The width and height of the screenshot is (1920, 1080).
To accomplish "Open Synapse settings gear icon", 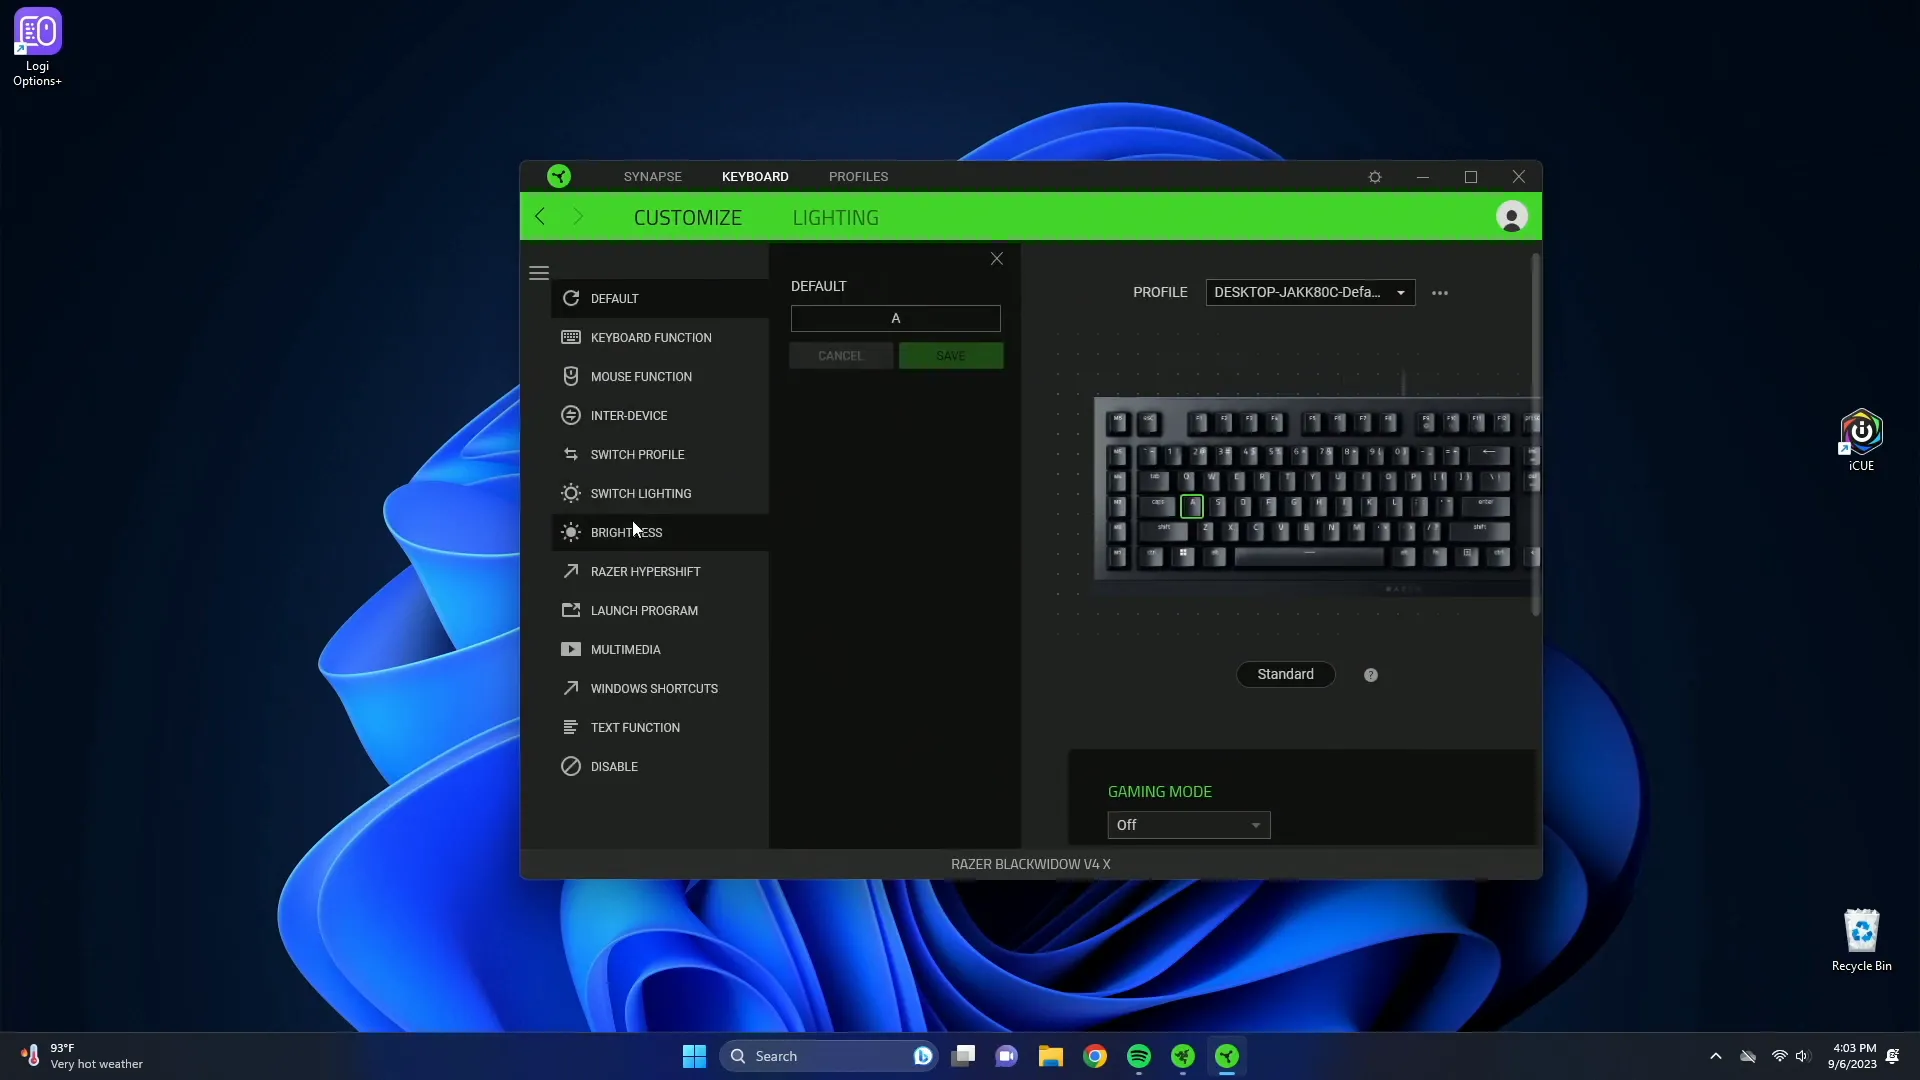I will point(1375,177).
